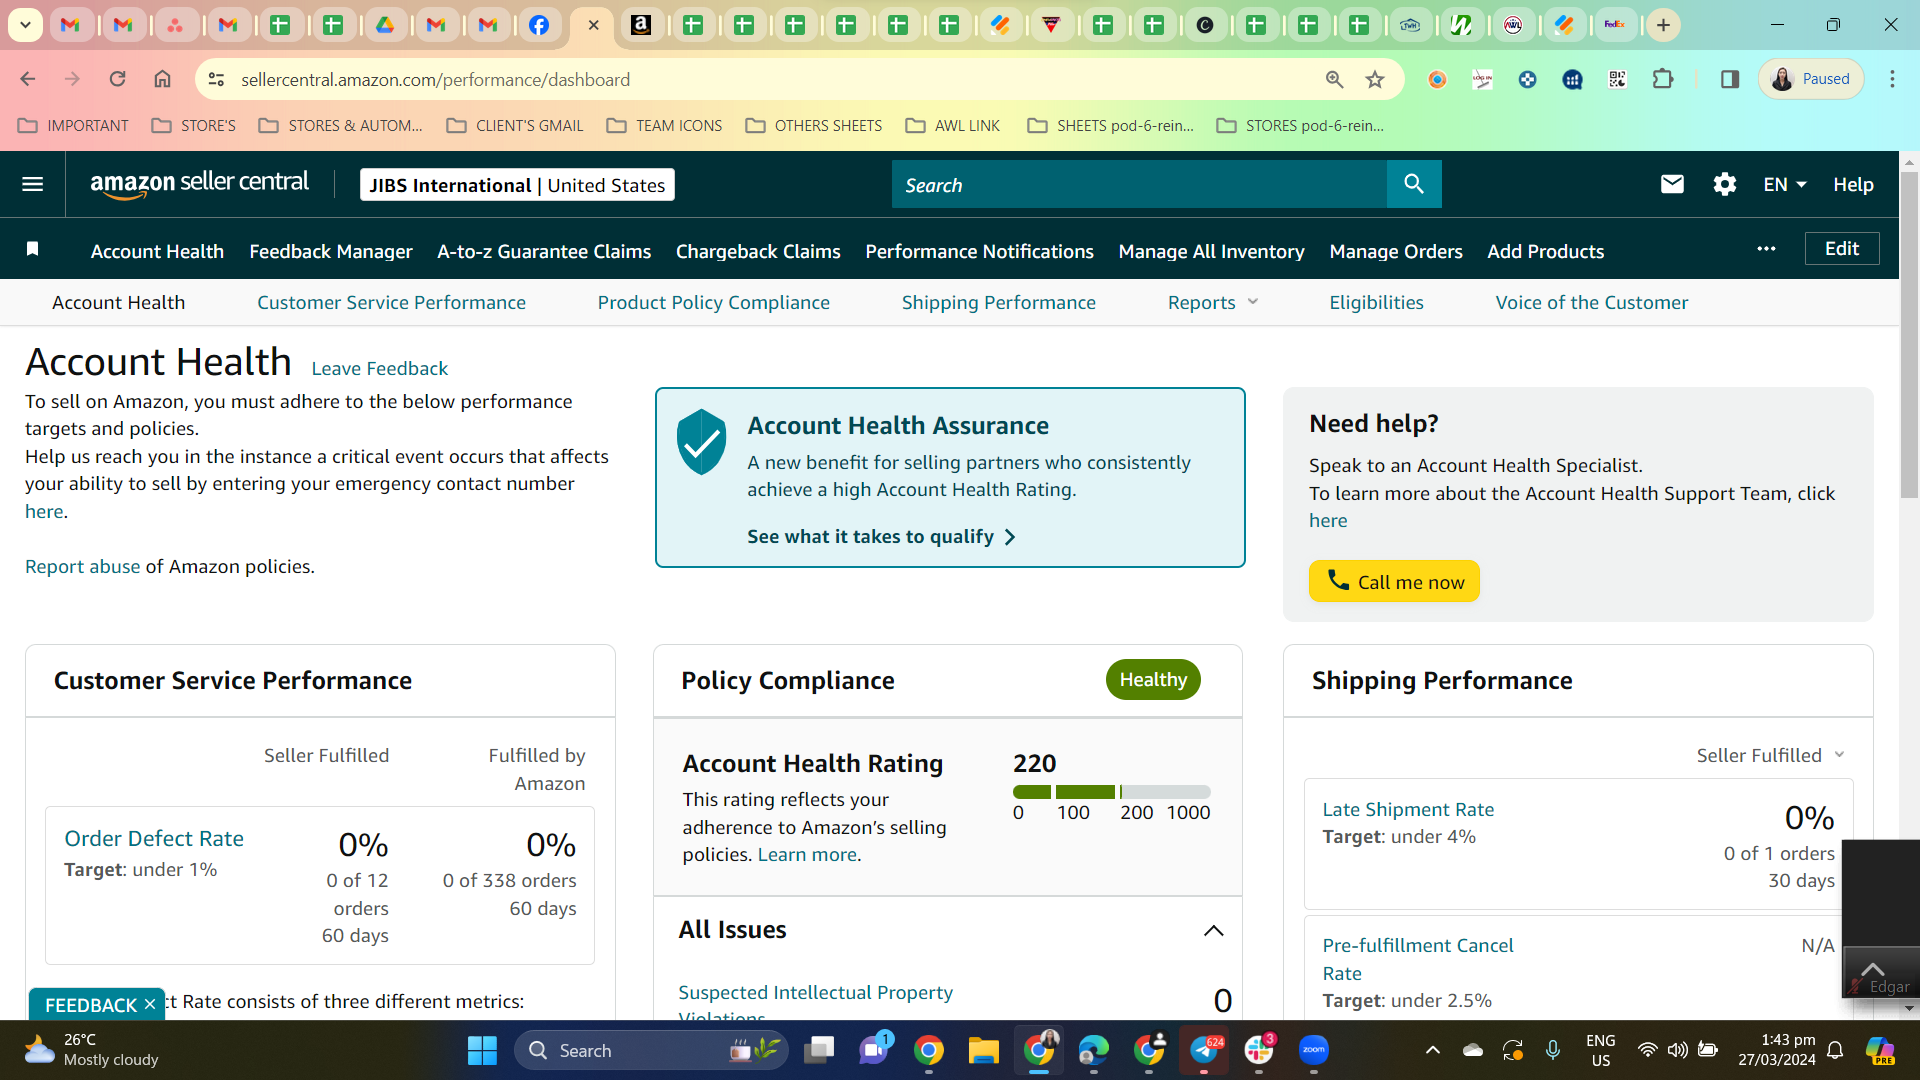This screenshot has width=1920, height=1080.
Task: Click the Account Health Rating progress bar
Action: (1111, 792)
